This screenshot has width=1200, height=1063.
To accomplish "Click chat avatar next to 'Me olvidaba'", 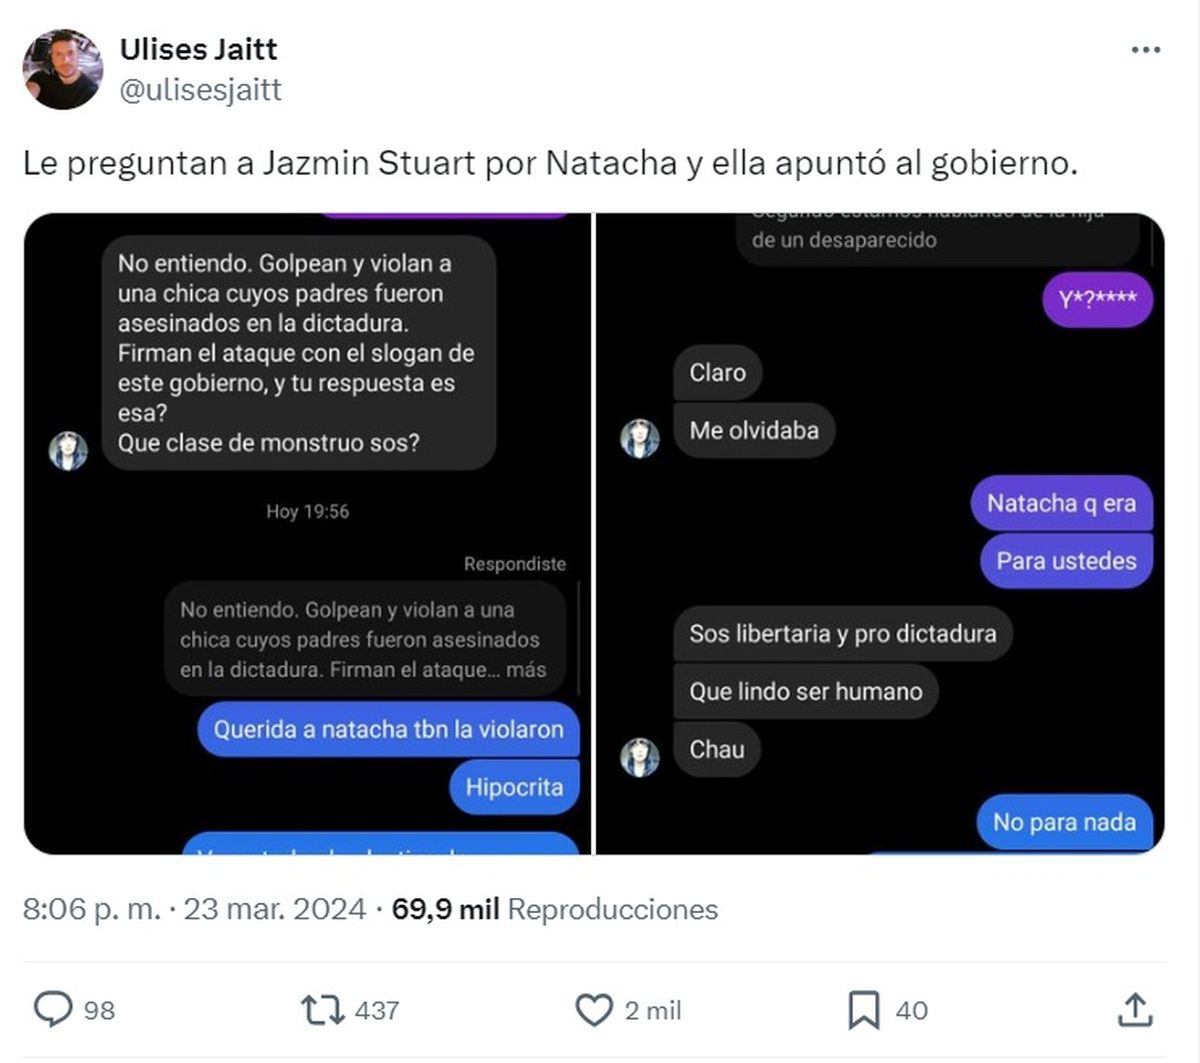I will (x=640, y=438).
